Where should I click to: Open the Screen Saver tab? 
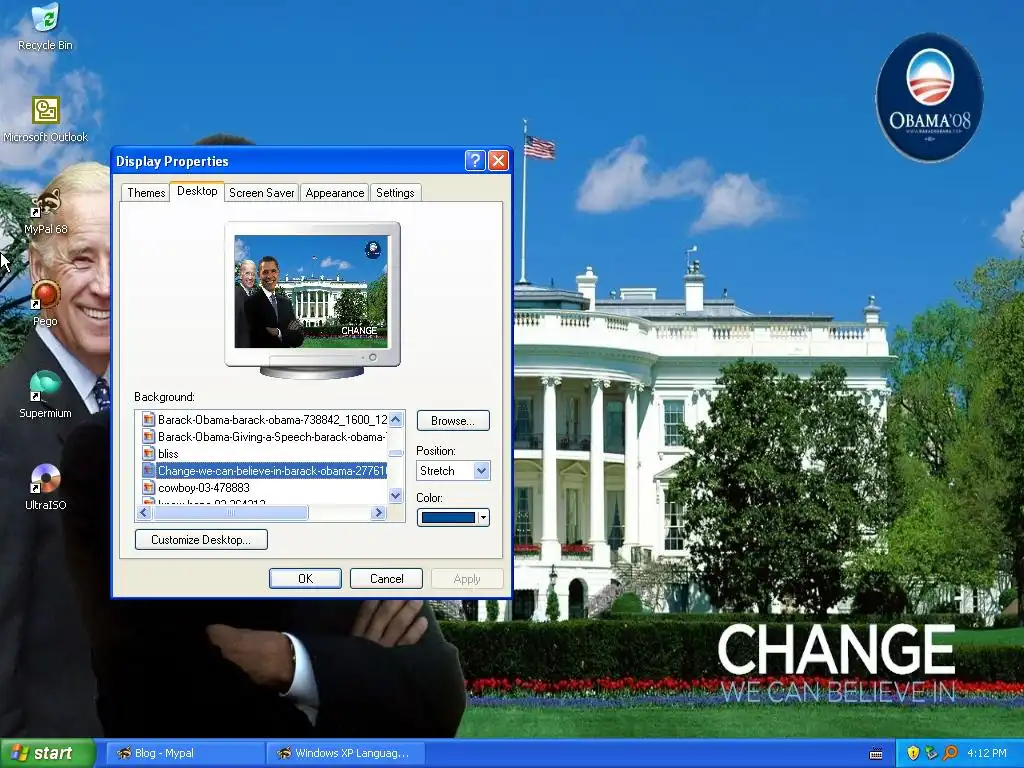pos(261,193)
